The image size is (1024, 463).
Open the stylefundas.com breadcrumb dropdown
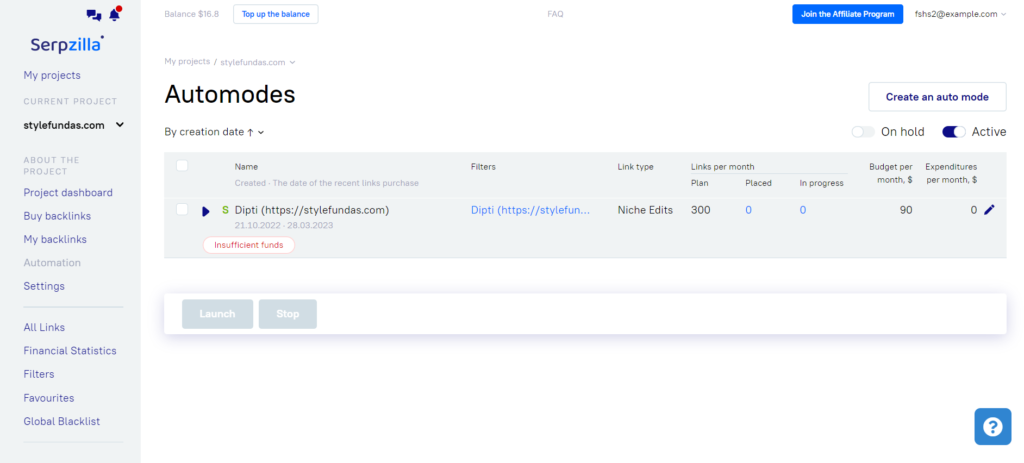[258, 62]
